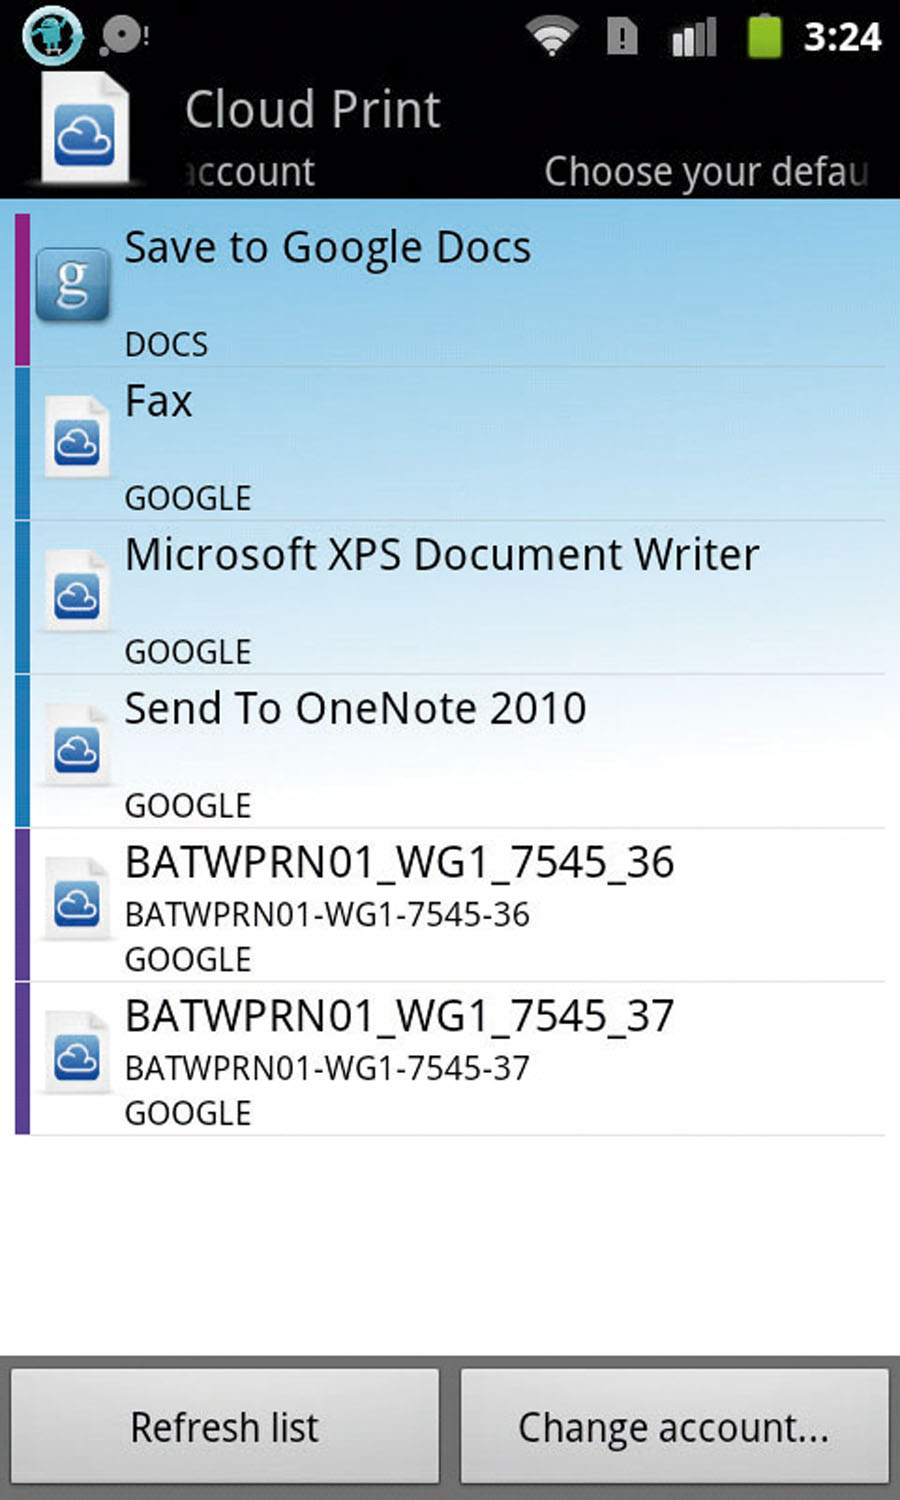Choose printer BATWPRN01_WG1_7545_37
The width and height of the screenshot is (900, 1500).
[x=450, y=1059]
